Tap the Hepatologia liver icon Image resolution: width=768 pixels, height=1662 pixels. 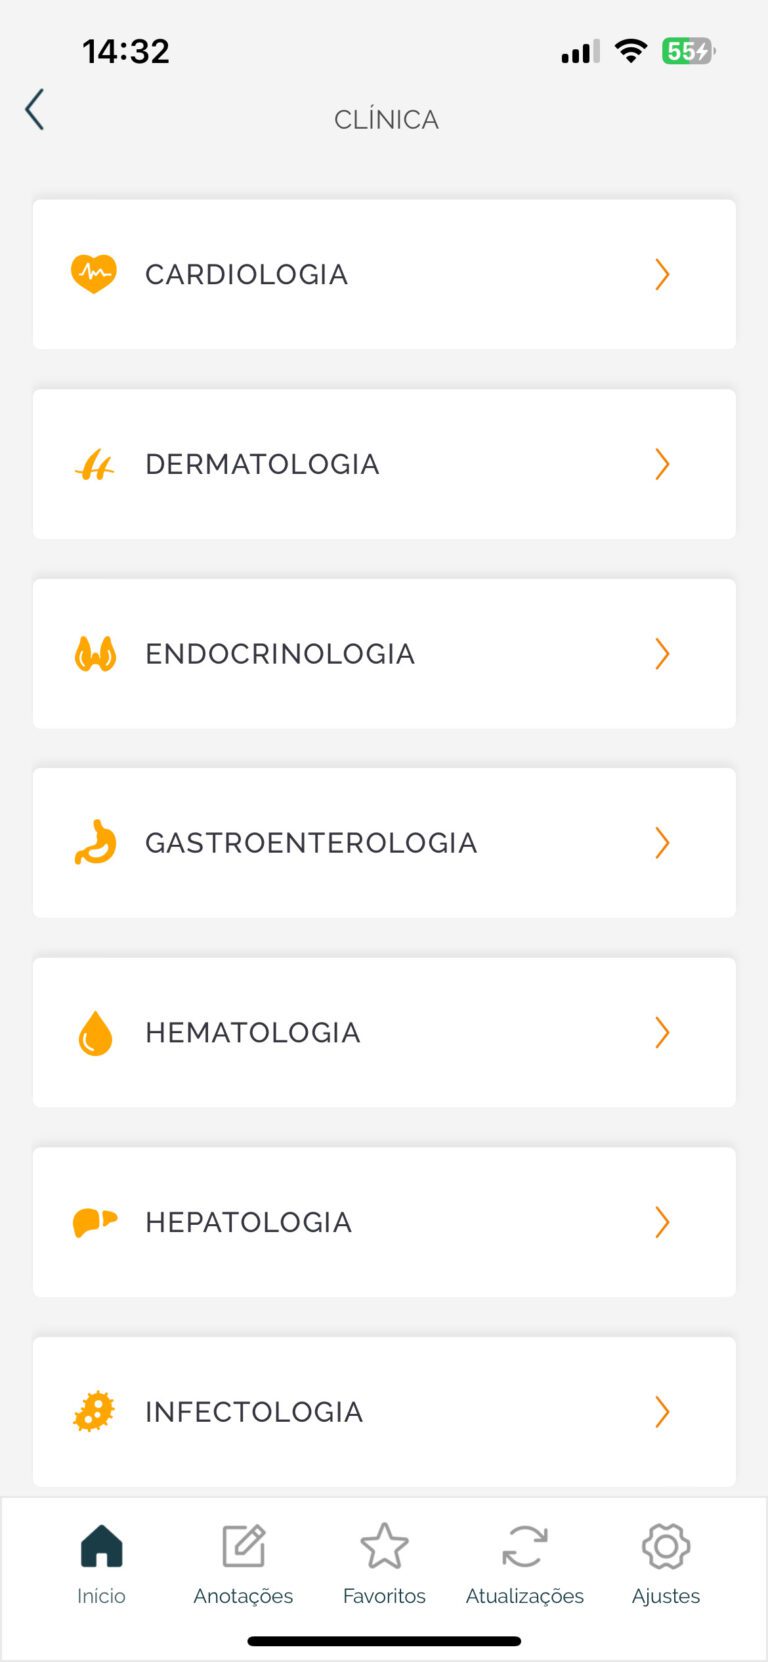coord(95,1222)
